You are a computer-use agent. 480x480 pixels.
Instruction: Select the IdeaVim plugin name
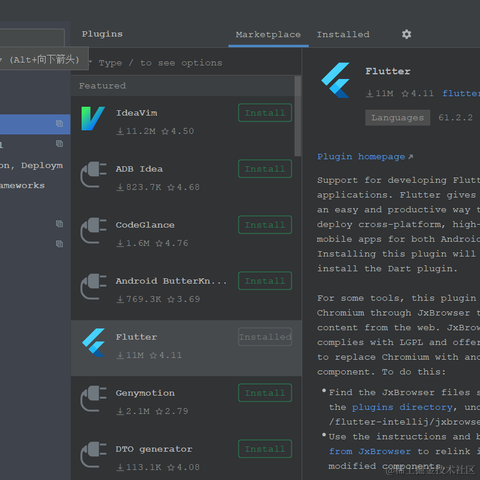tap(137, 113)
